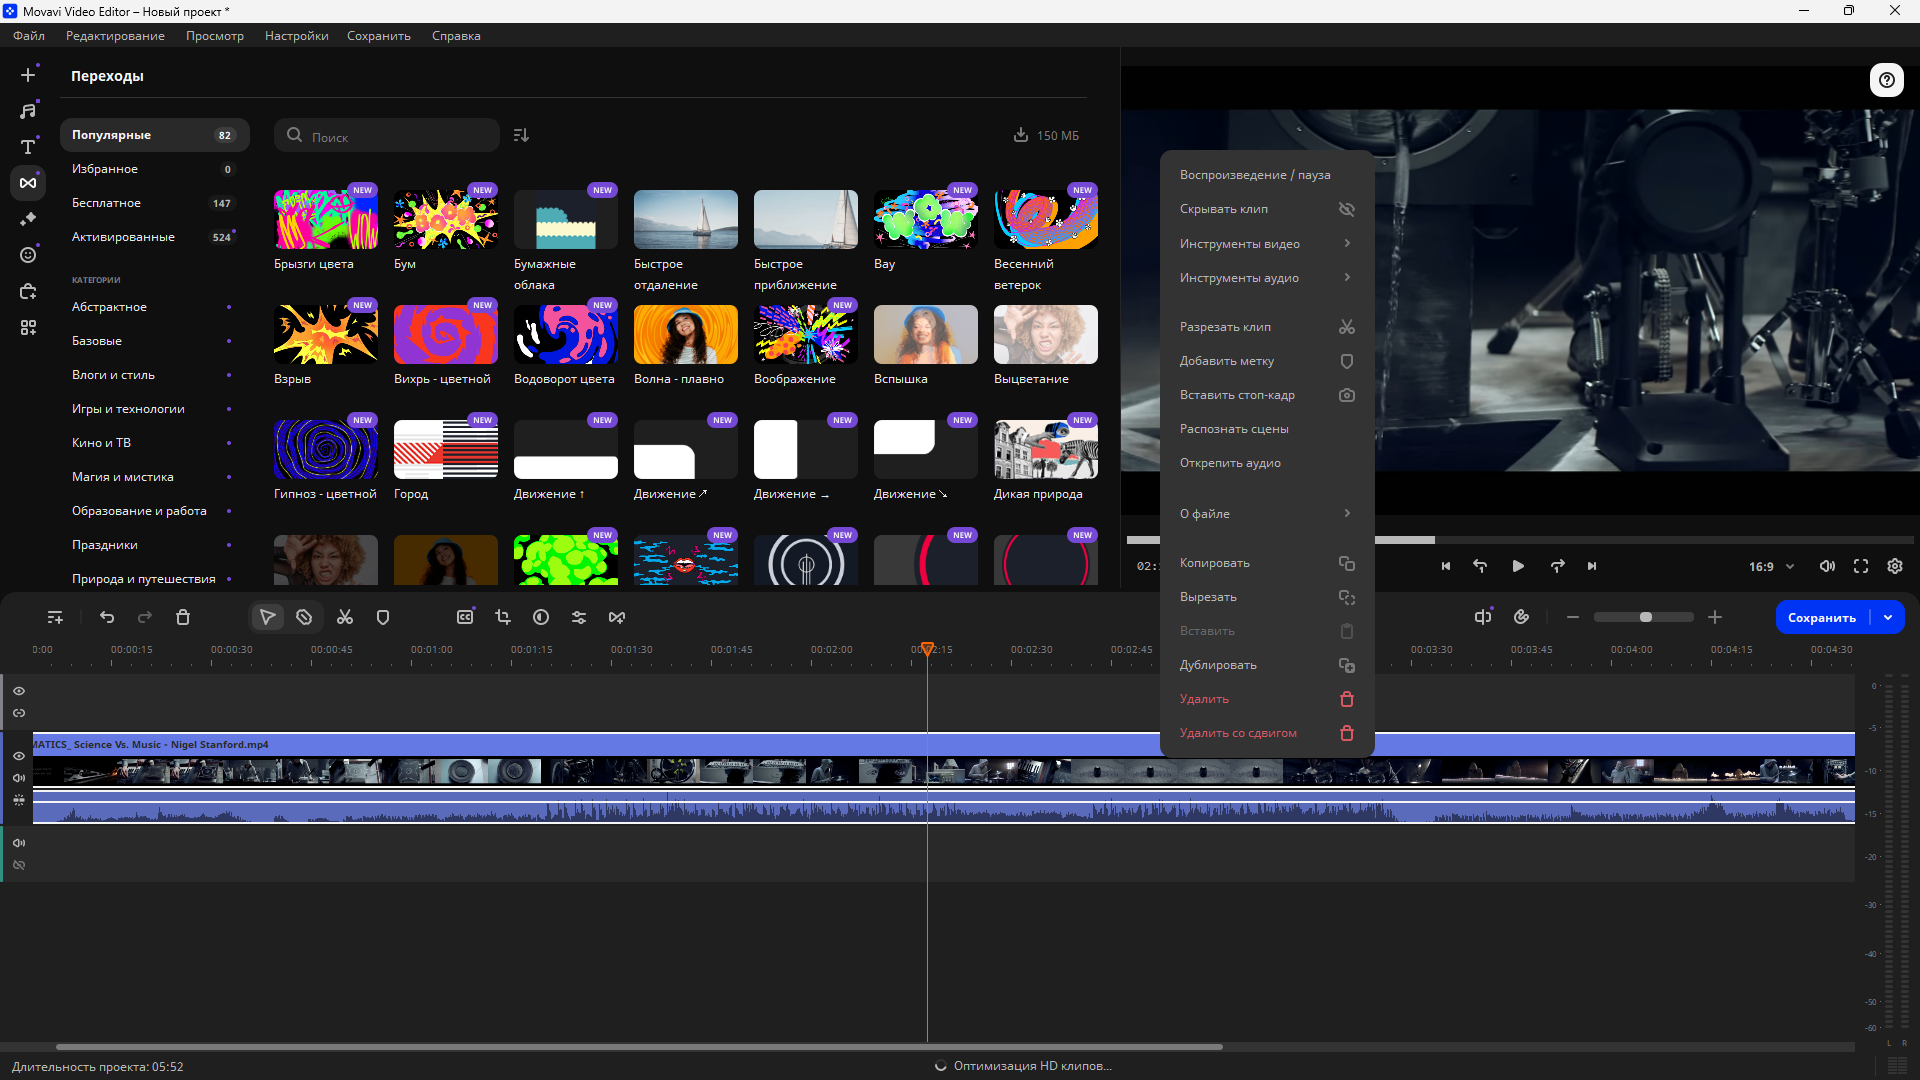Select the Бумажные облака transition thumbnail

click(565, 219)
